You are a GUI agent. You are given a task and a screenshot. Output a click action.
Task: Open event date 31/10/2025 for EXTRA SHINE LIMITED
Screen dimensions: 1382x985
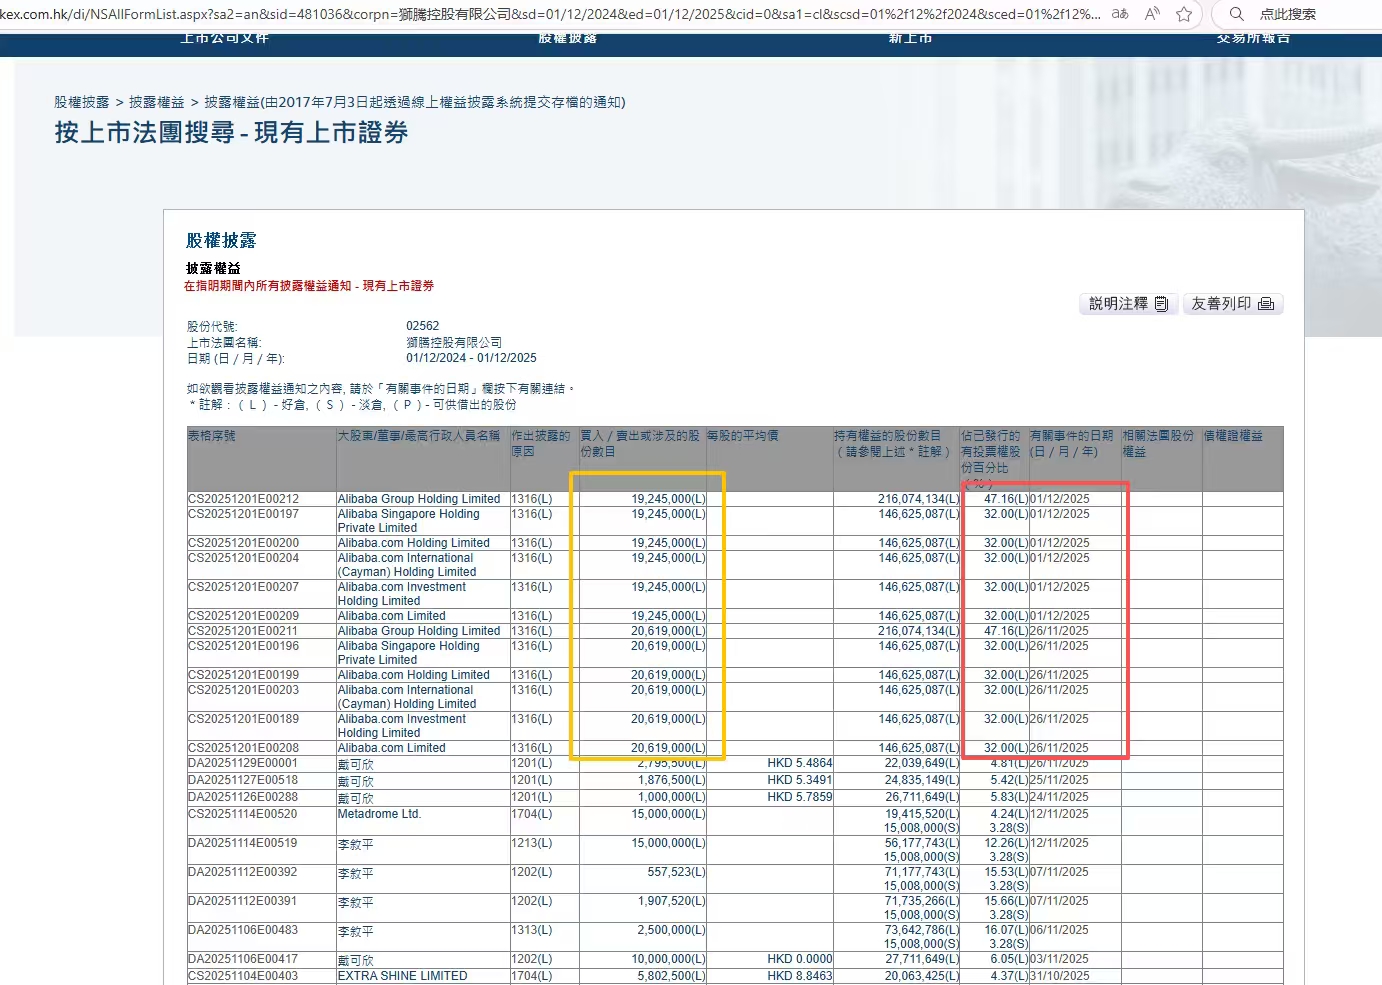point(1060,976)
